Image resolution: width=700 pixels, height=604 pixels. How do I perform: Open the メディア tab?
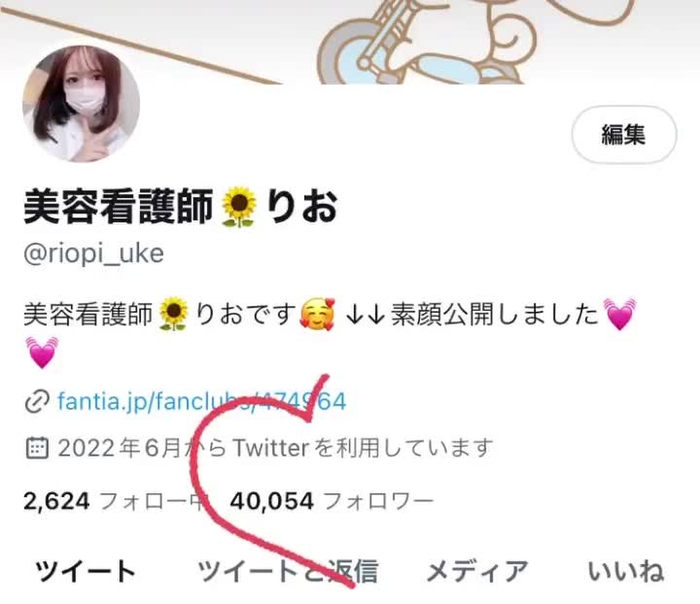(x=477, y=571)
